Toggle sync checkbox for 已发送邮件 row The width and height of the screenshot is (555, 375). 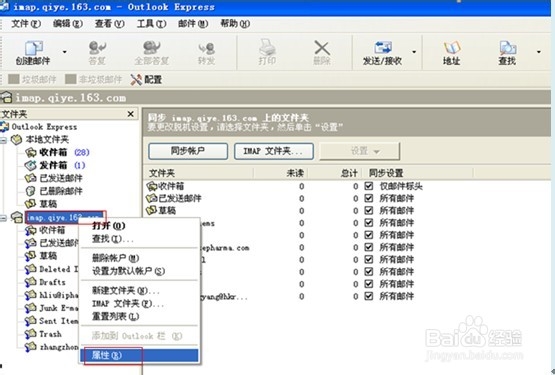[x=369, y=198]
